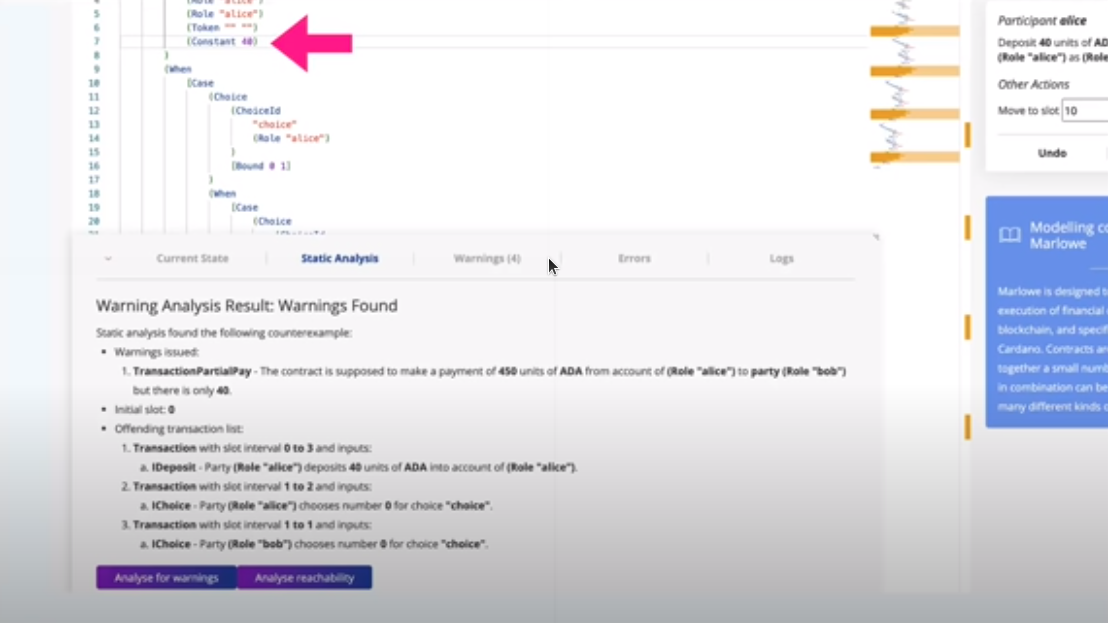Click the topmost orange marker on the editor scrollbar
Viewport: 1108px width, 623px height.
click(967, 134)
